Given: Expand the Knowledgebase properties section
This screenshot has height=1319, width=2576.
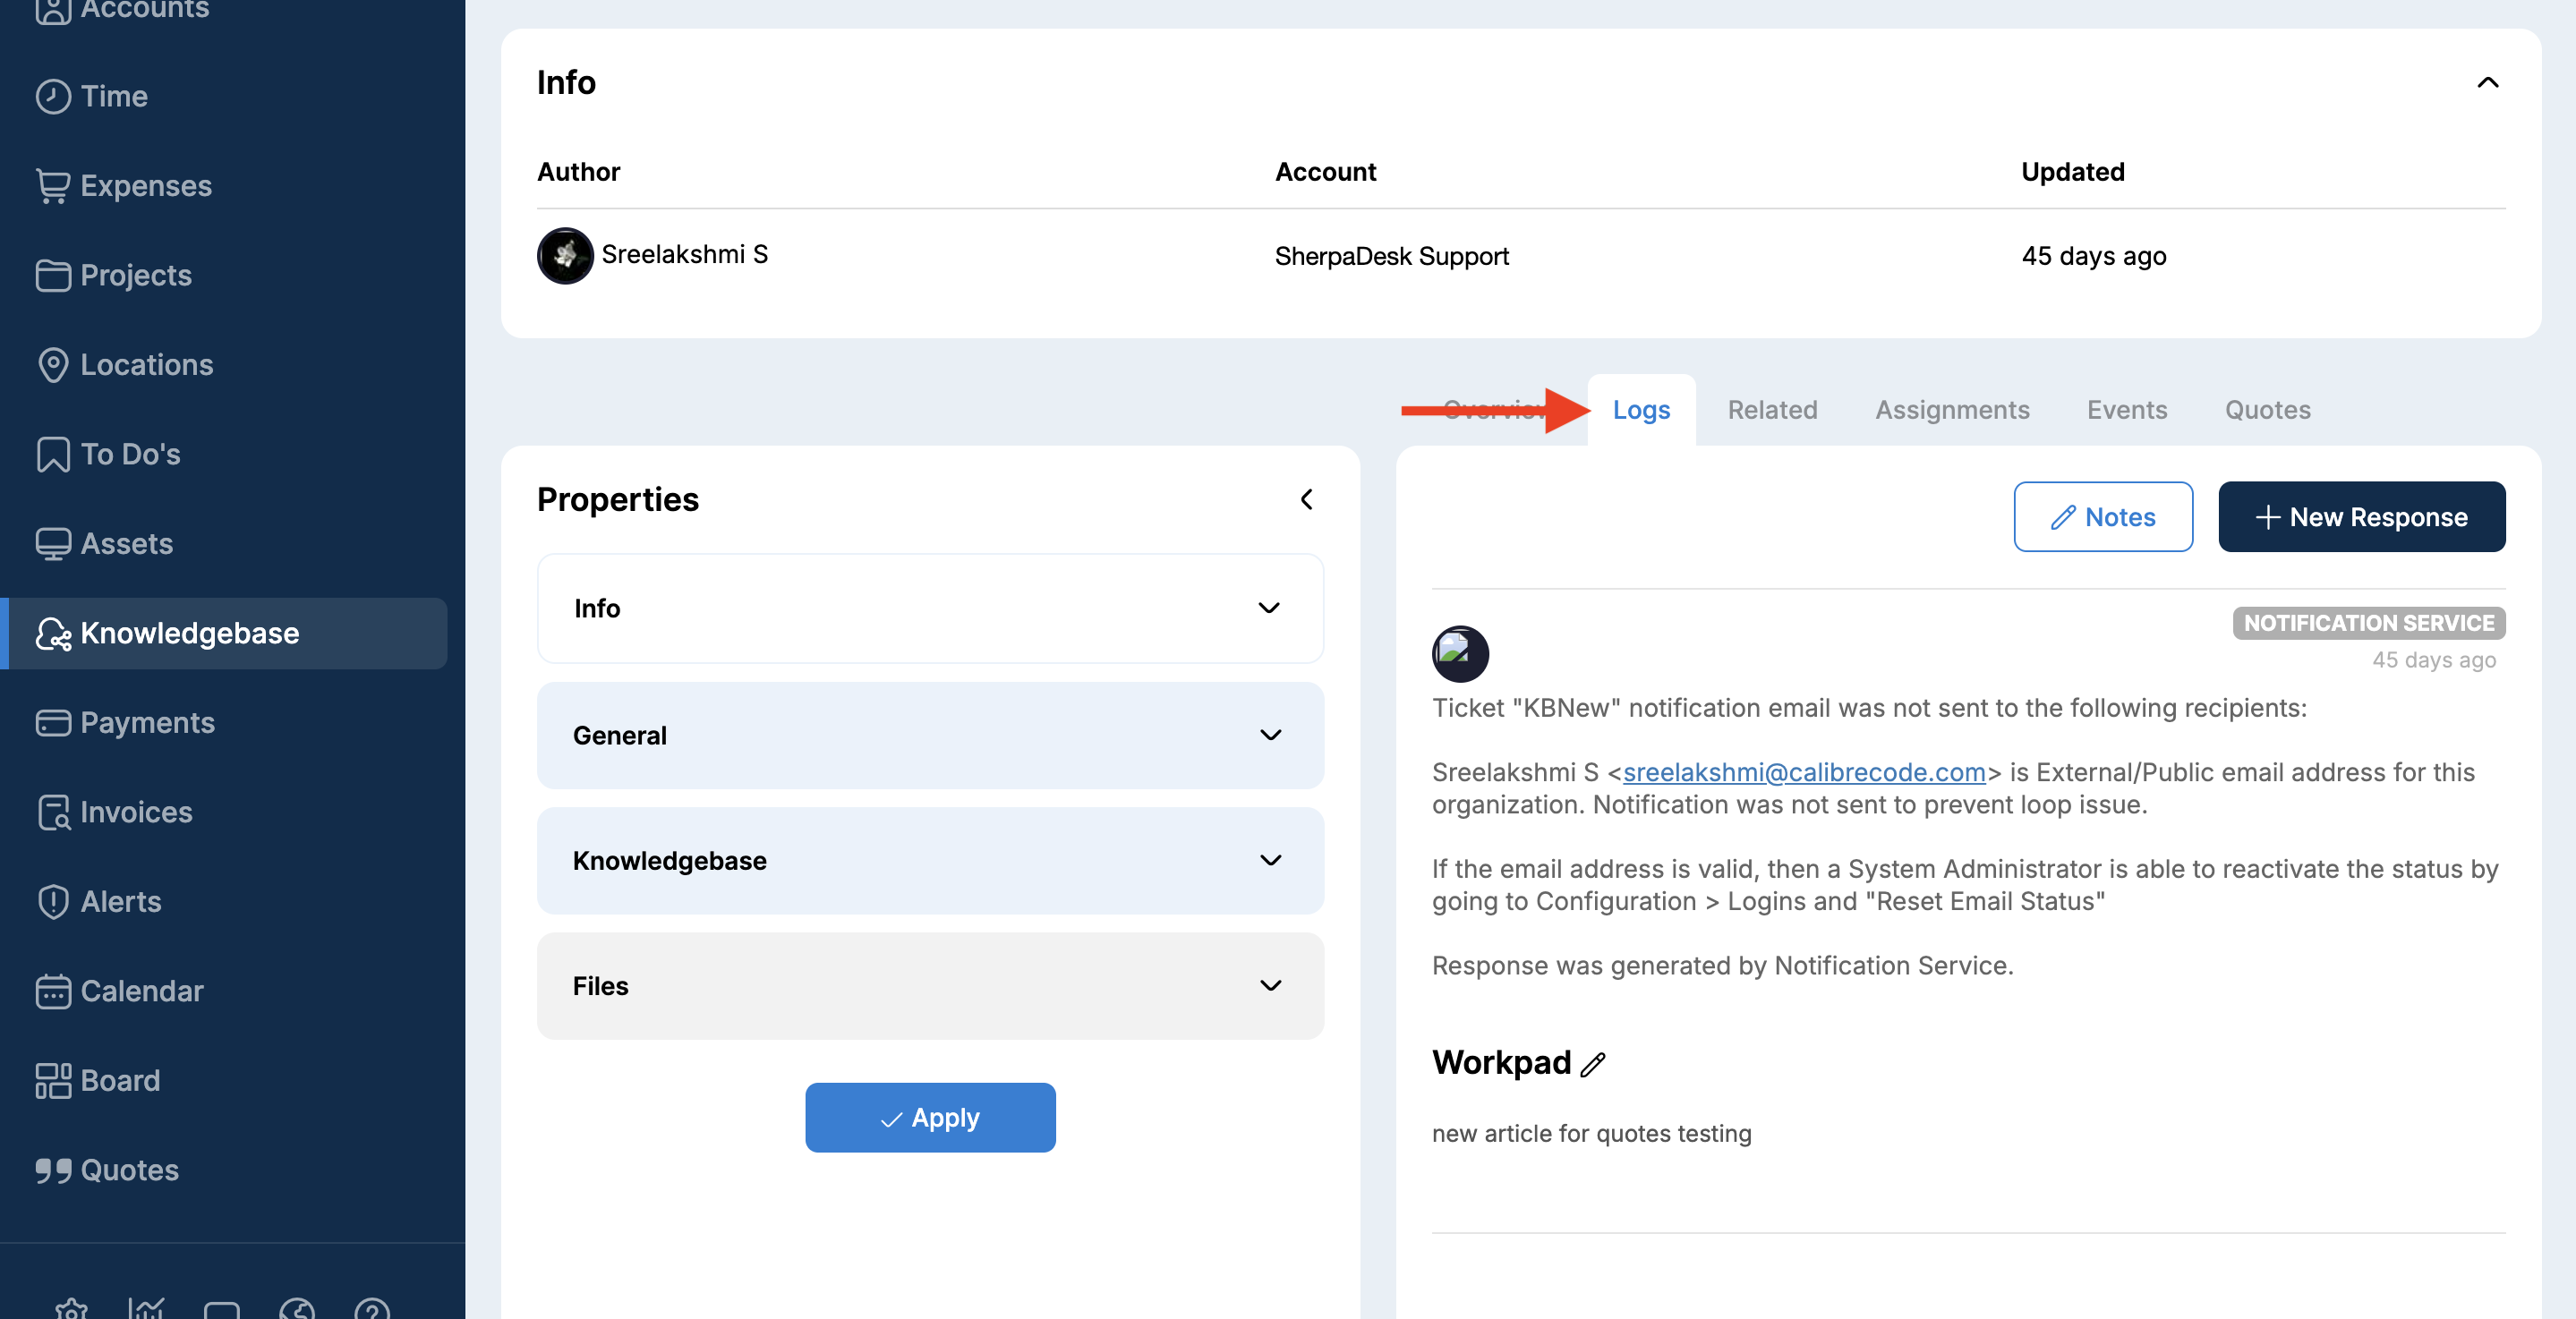Looking at the screenshot, I should click(1270, 860).
